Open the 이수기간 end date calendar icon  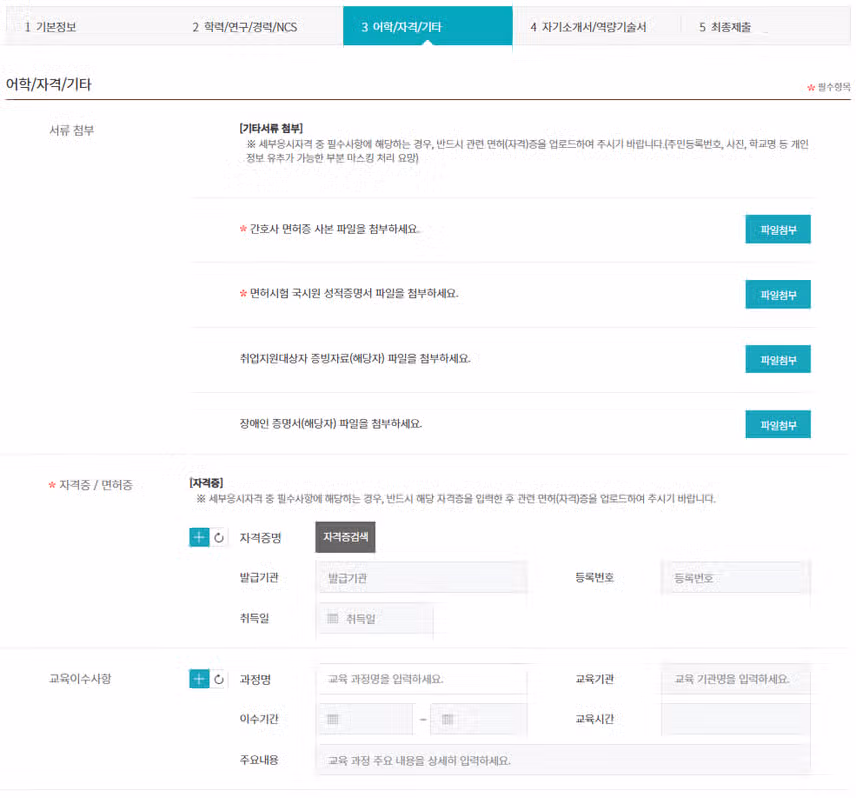(x=448, y=719)
